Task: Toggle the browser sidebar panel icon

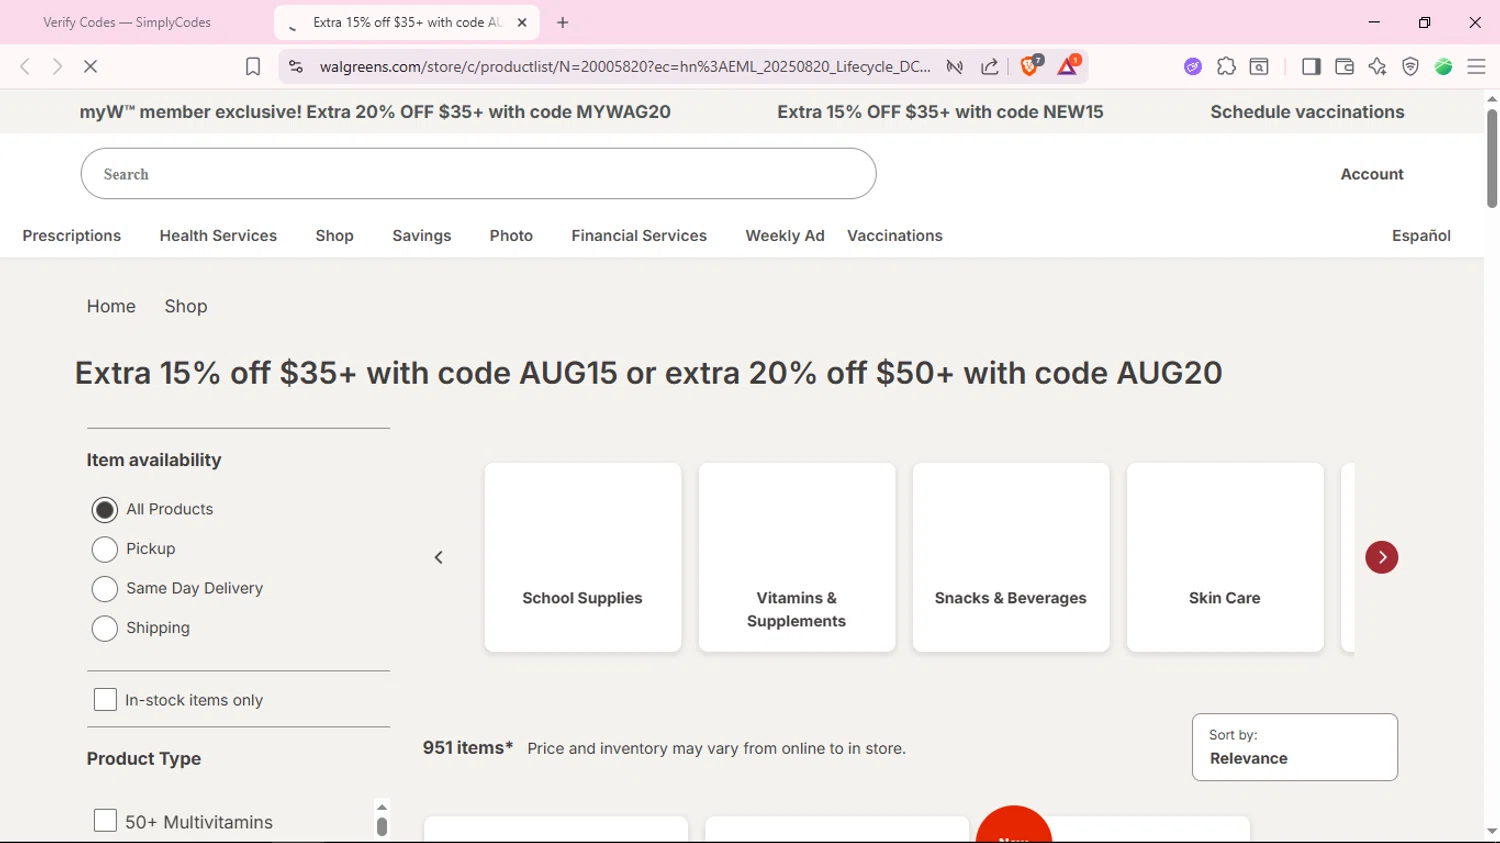Action: (x=1311, y=67)
